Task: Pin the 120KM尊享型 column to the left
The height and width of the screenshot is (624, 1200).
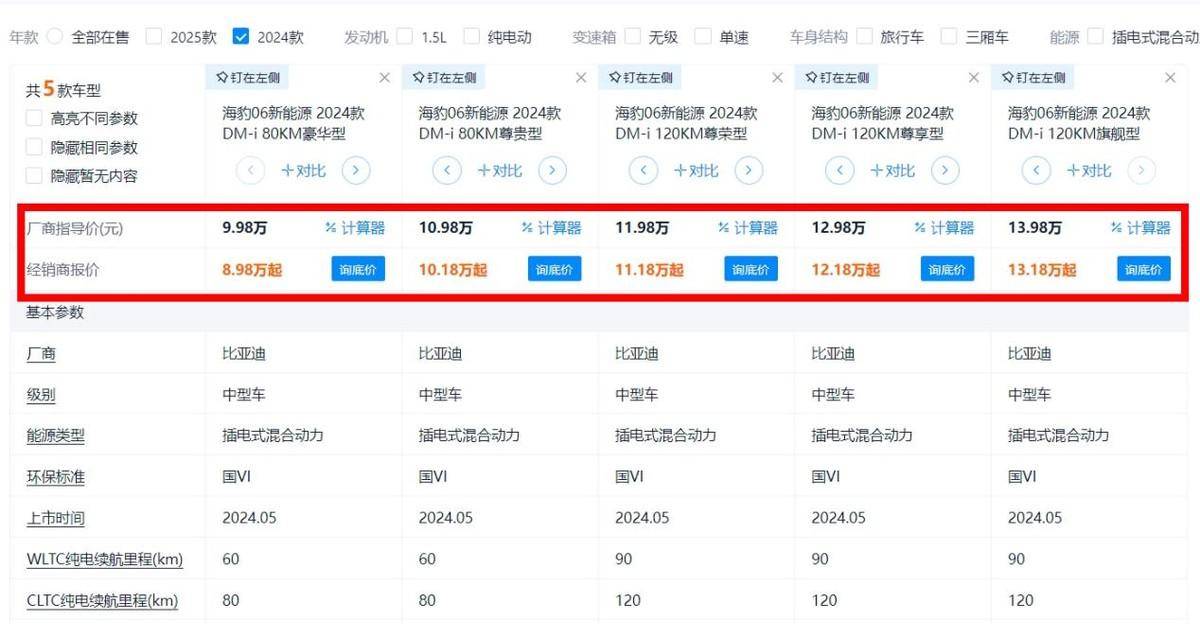Action: click(x=837, y=77)
